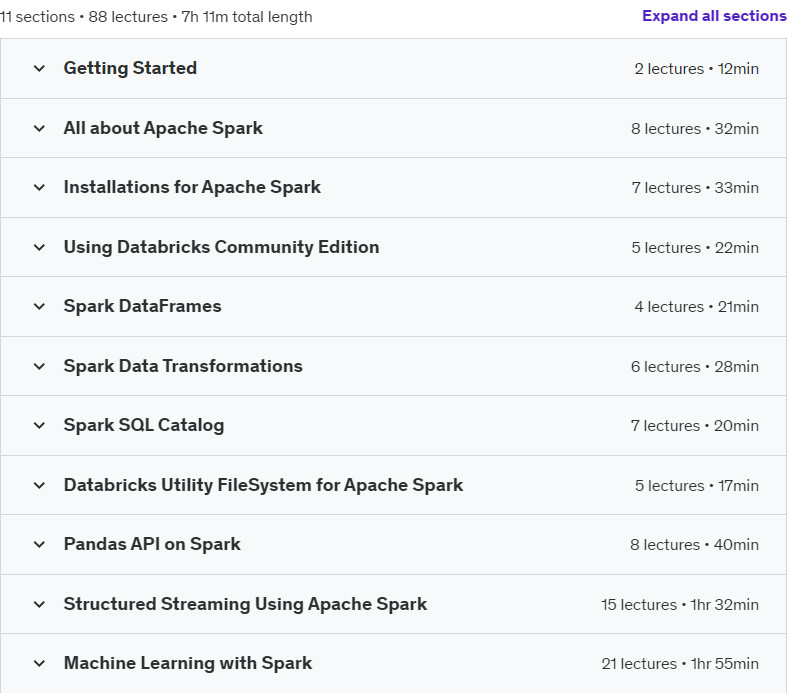Screen dimensions: 792x693
Task: Open the All about Apache Spark title
Action: click(x=163, y=128)
